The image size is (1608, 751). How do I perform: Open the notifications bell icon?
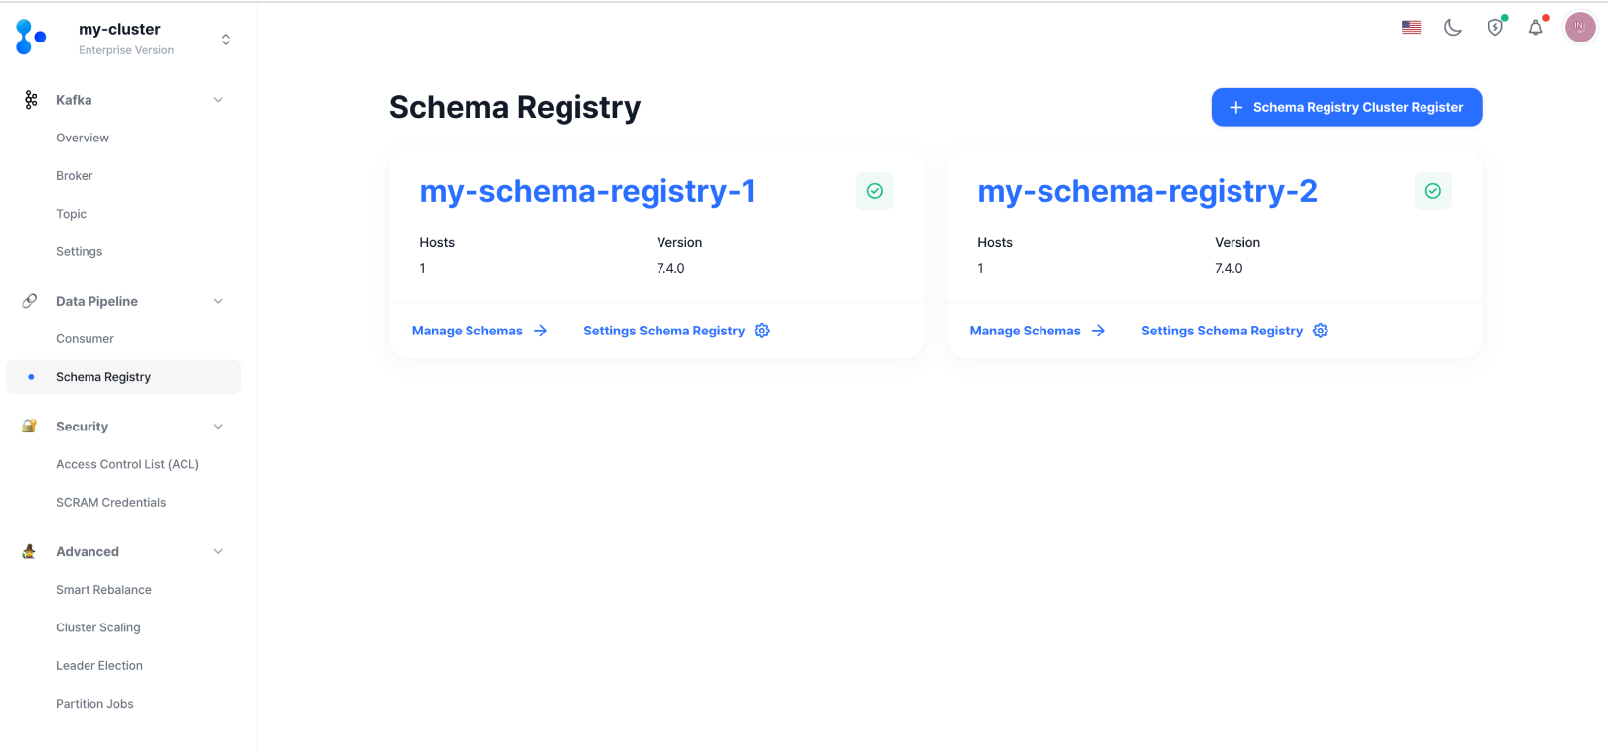pos(1537,27)
